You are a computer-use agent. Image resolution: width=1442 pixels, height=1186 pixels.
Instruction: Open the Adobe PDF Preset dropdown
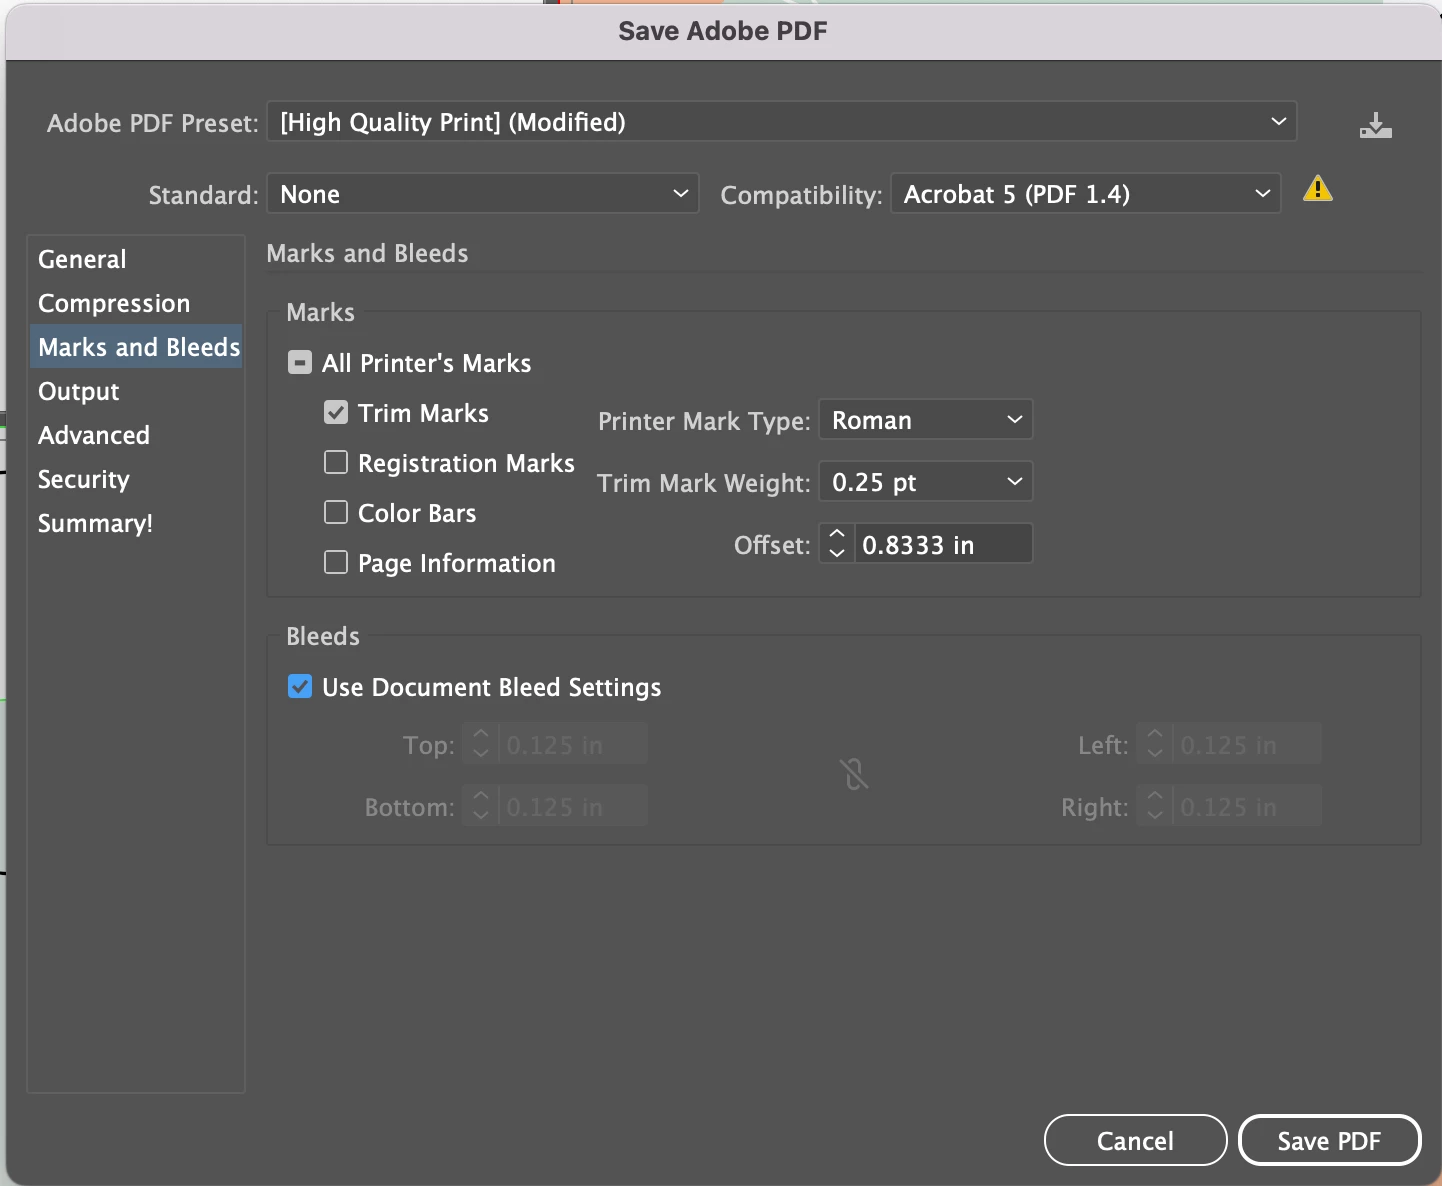(782, 122)
